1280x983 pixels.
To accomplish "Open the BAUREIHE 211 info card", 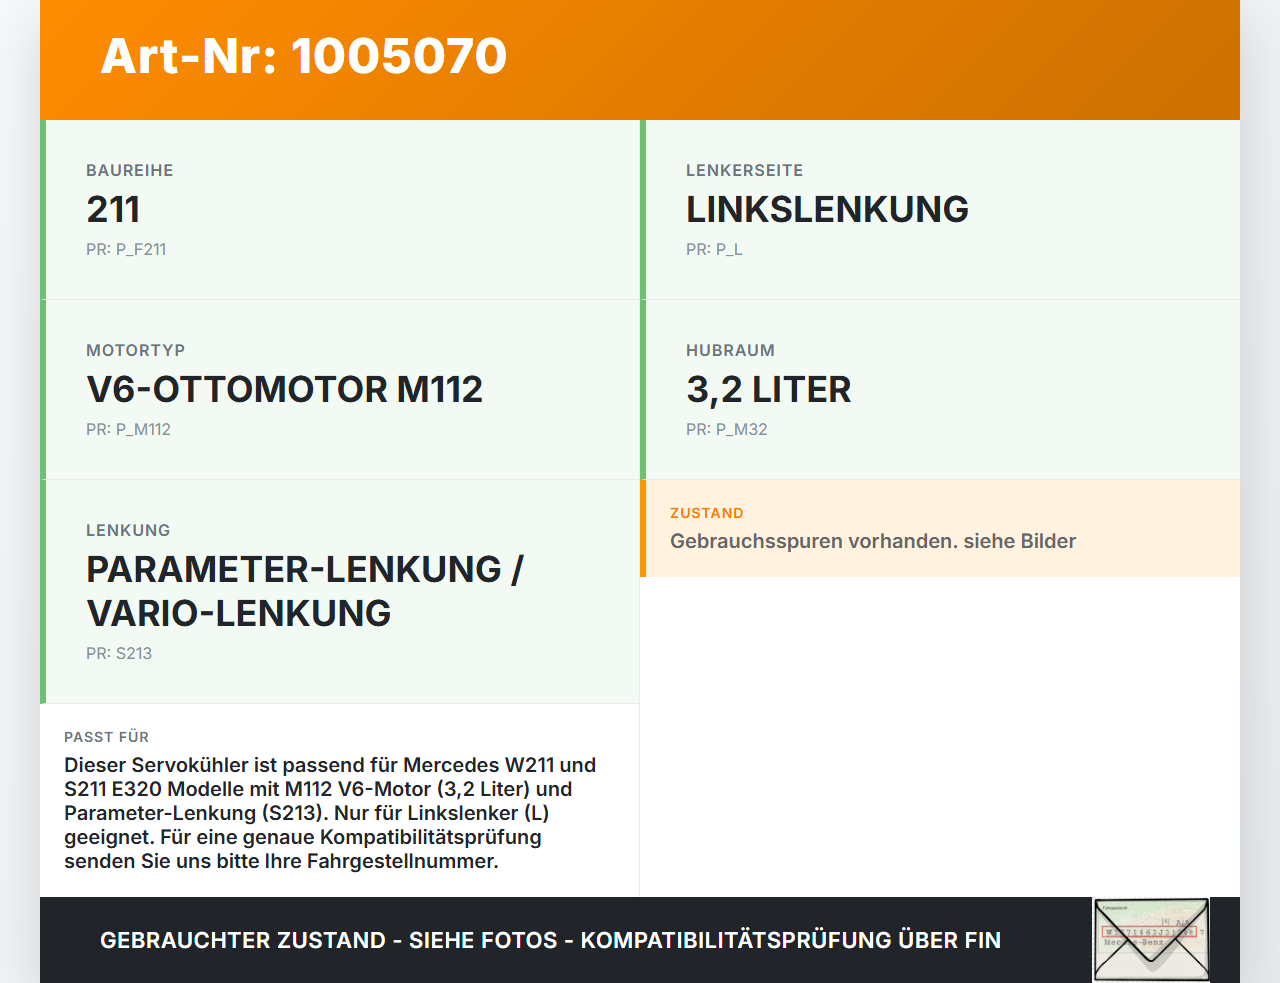I will click(340, 209).
